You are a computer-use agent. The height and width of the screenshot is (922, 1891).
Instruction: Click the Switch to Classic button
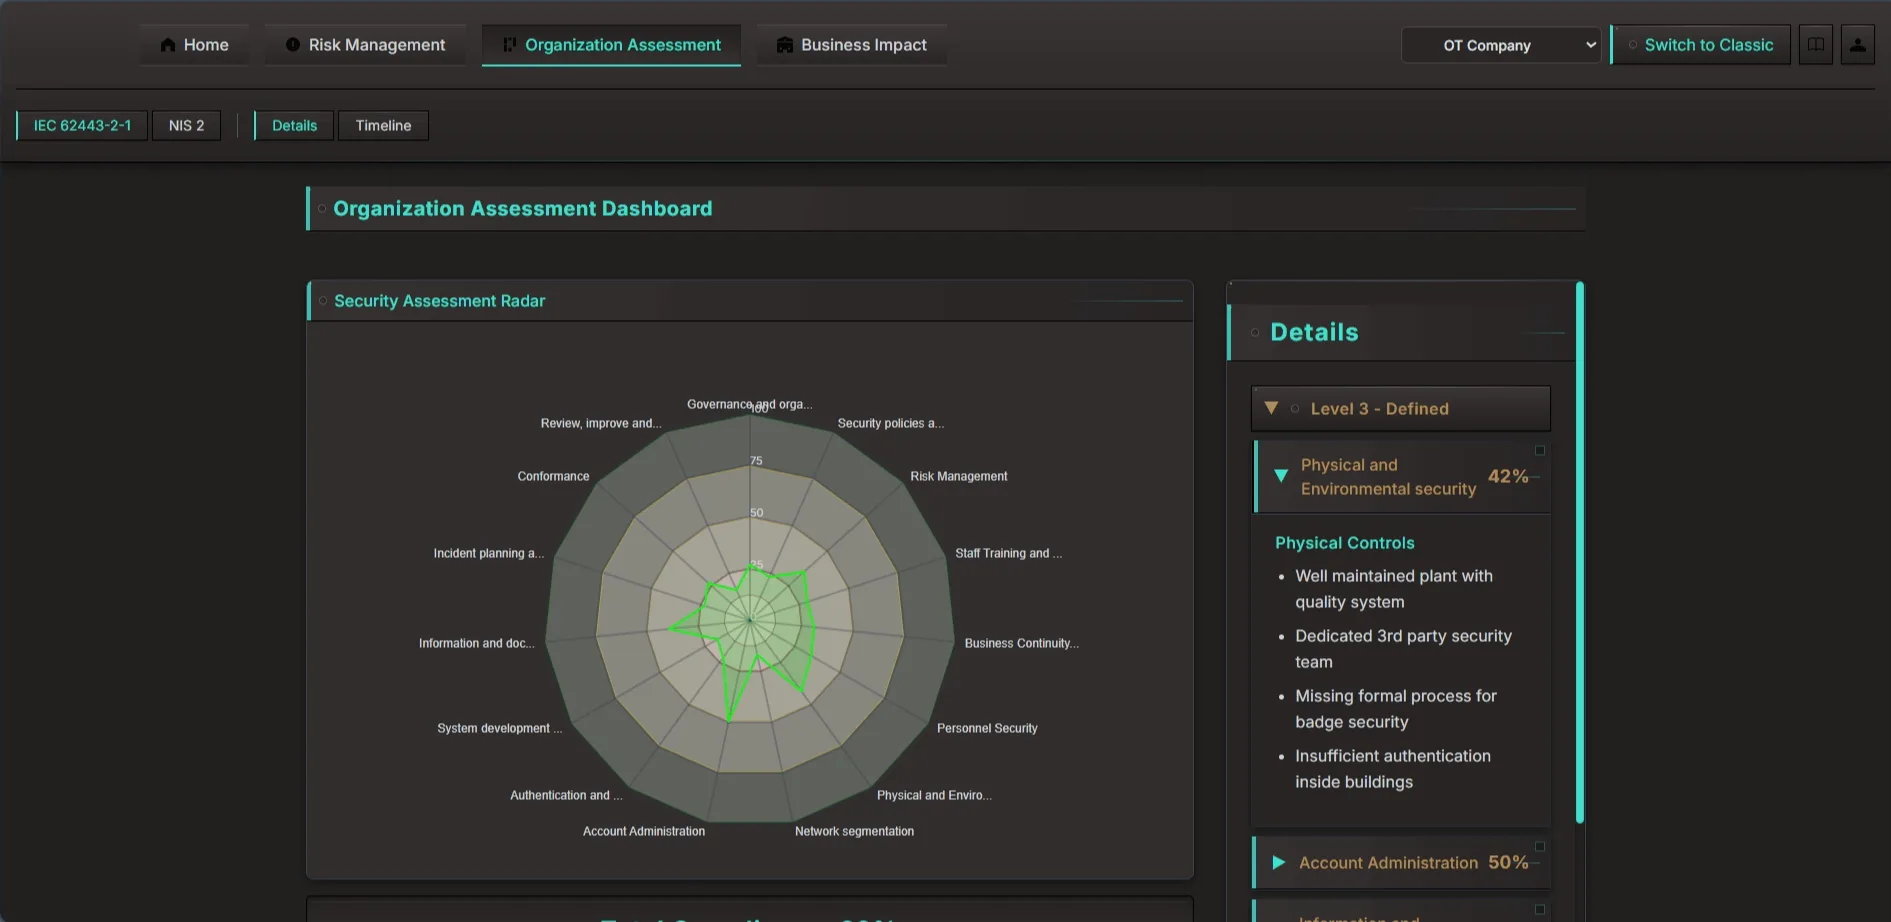1701,45
